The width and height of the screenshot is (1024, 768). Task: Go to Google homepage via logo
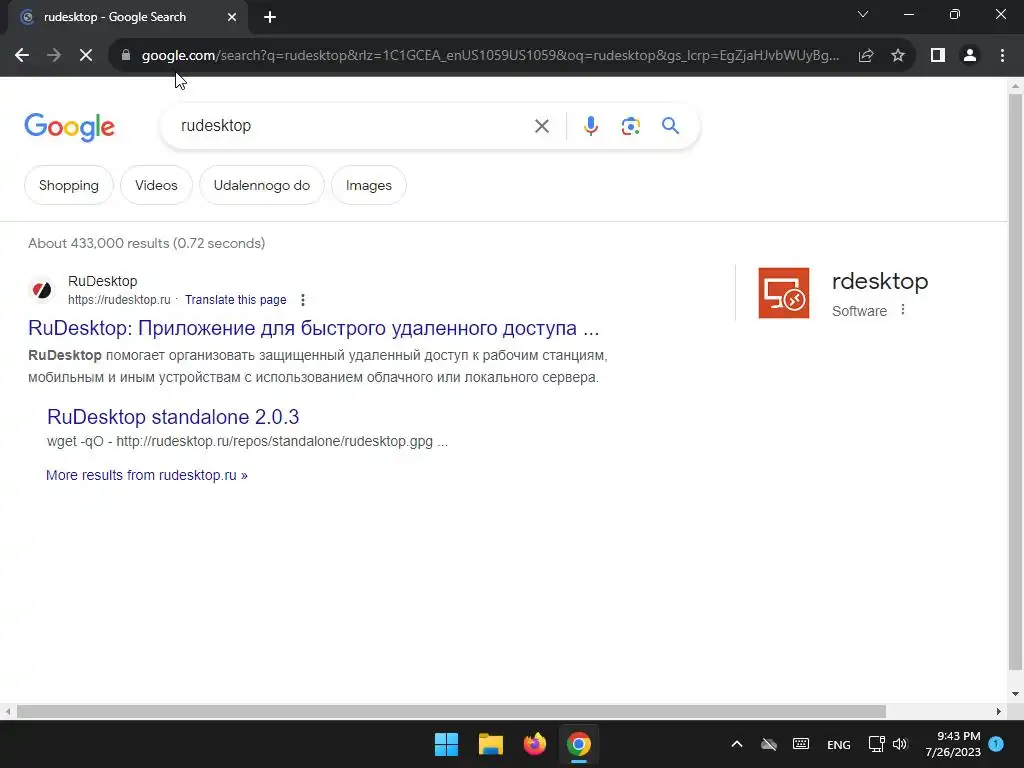coord(69,127)
